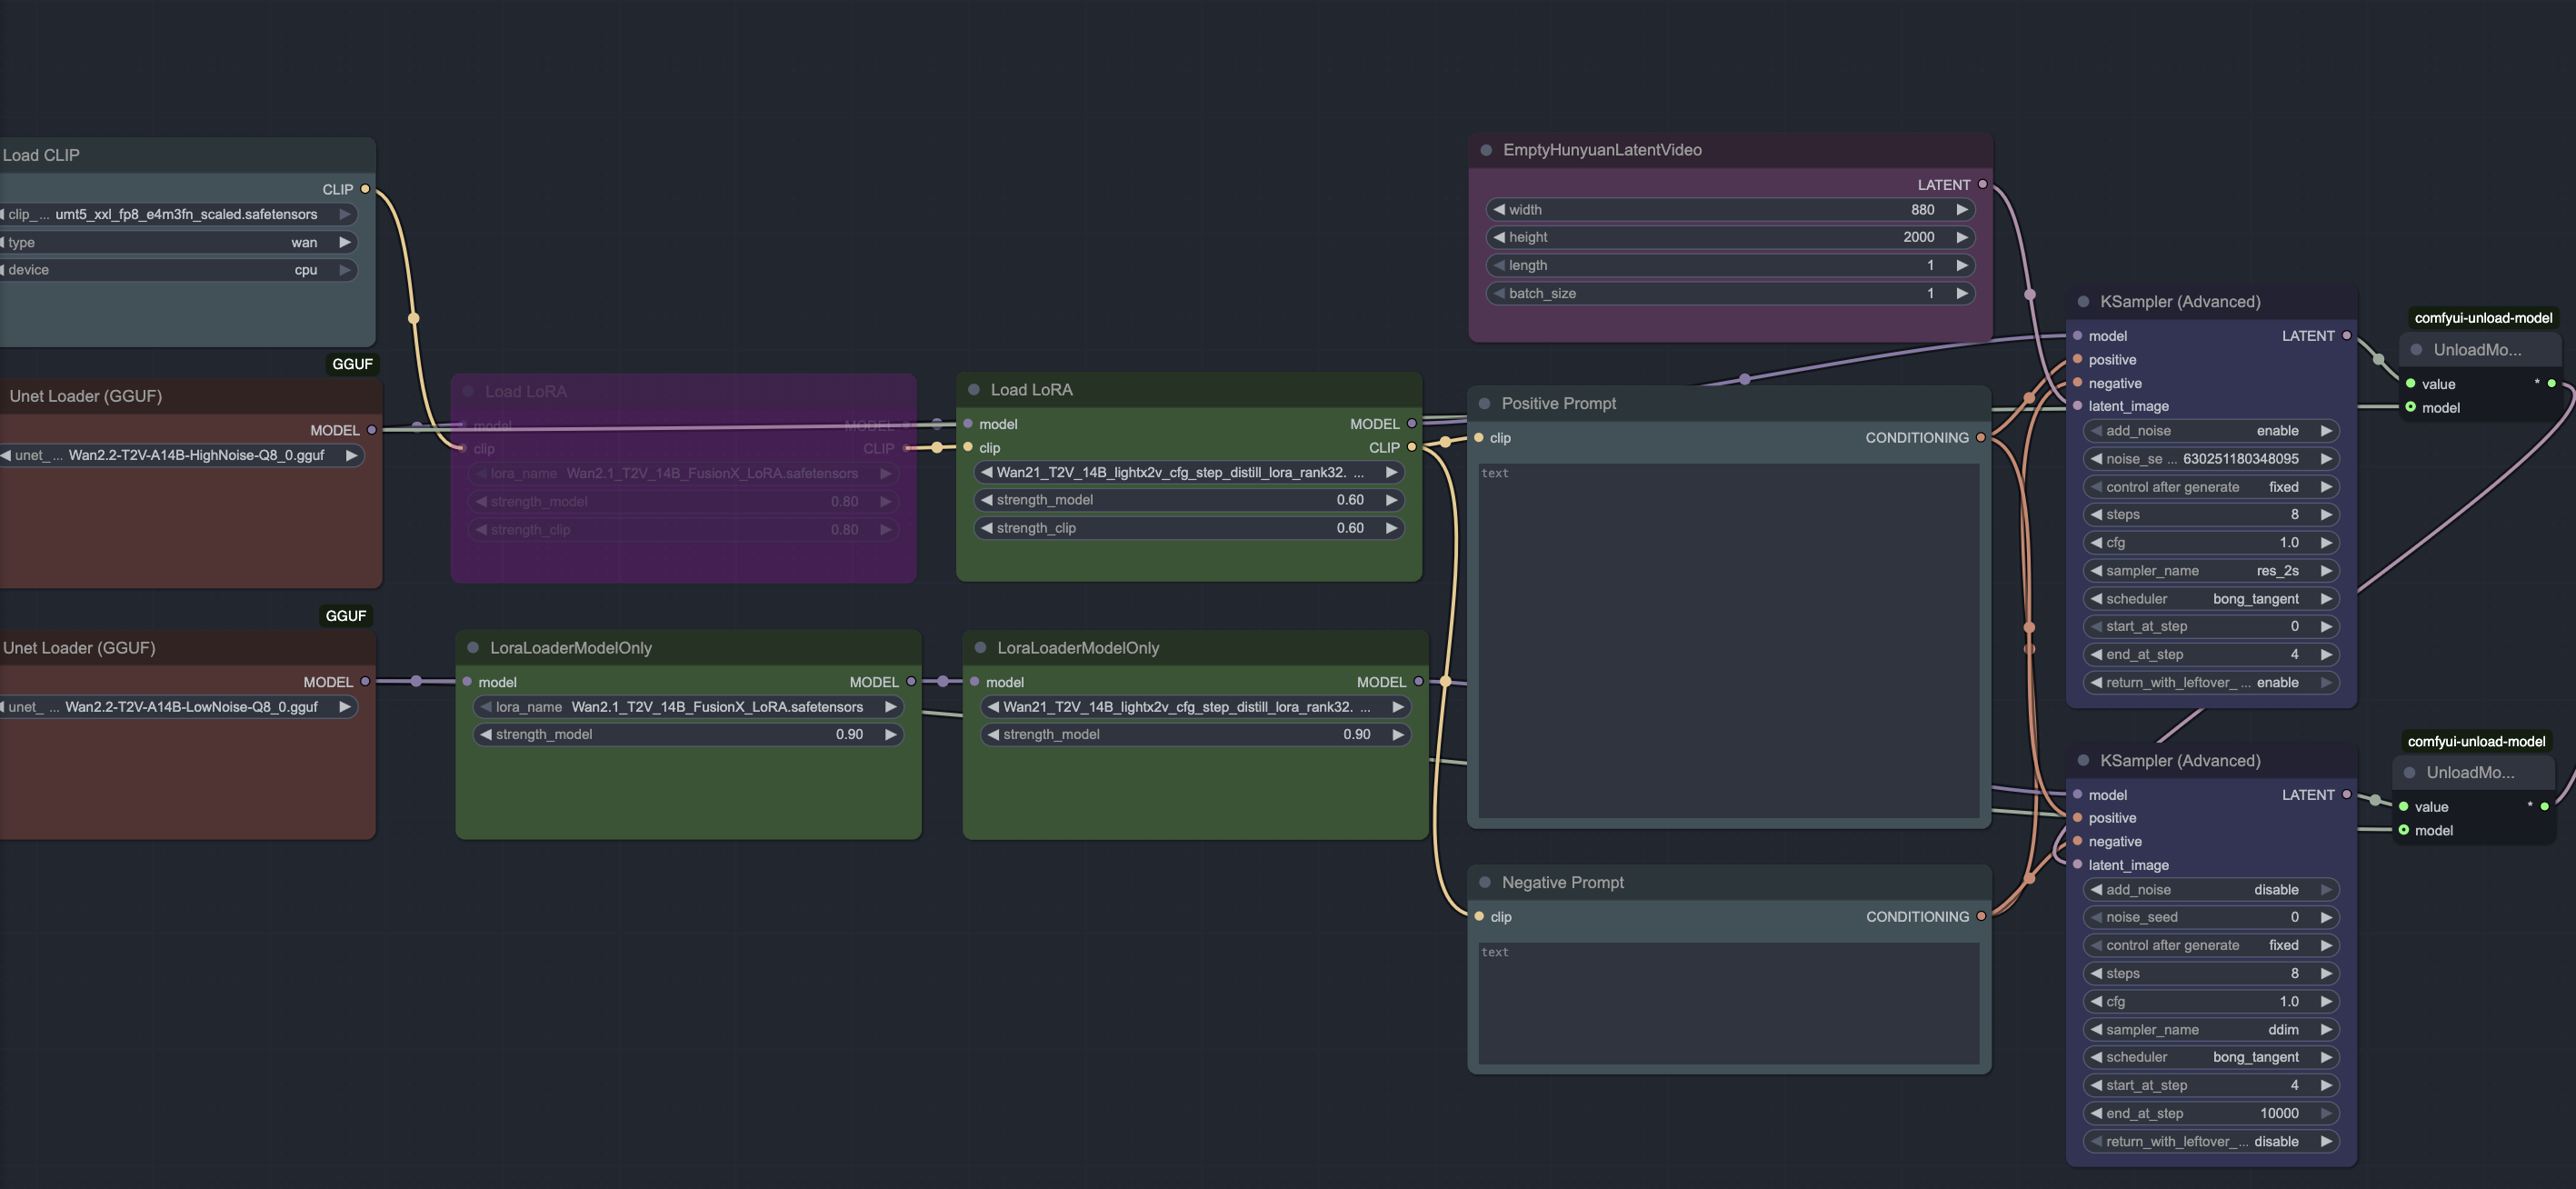Screen dimensions: 2576x1189
Task: Click the LATENT output socket of EmptyHunyuanLatentVideo
Action: tap(1982, 184)
